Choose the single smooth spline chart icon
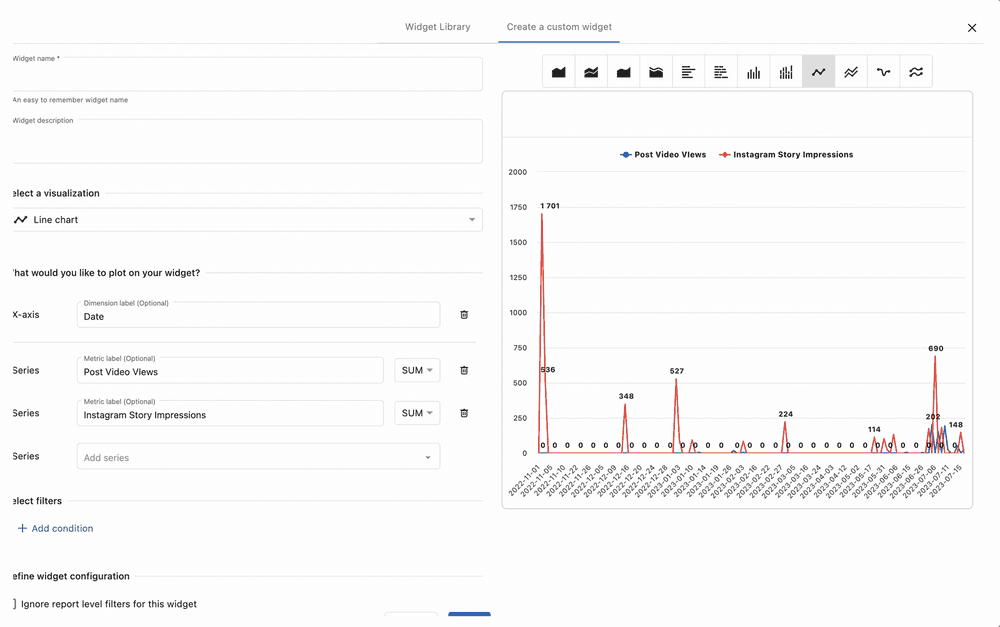 coord(883,72)
